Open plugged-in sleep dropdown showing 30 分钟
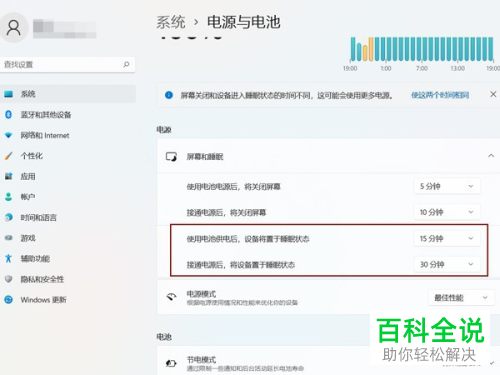 click(447, 264)
